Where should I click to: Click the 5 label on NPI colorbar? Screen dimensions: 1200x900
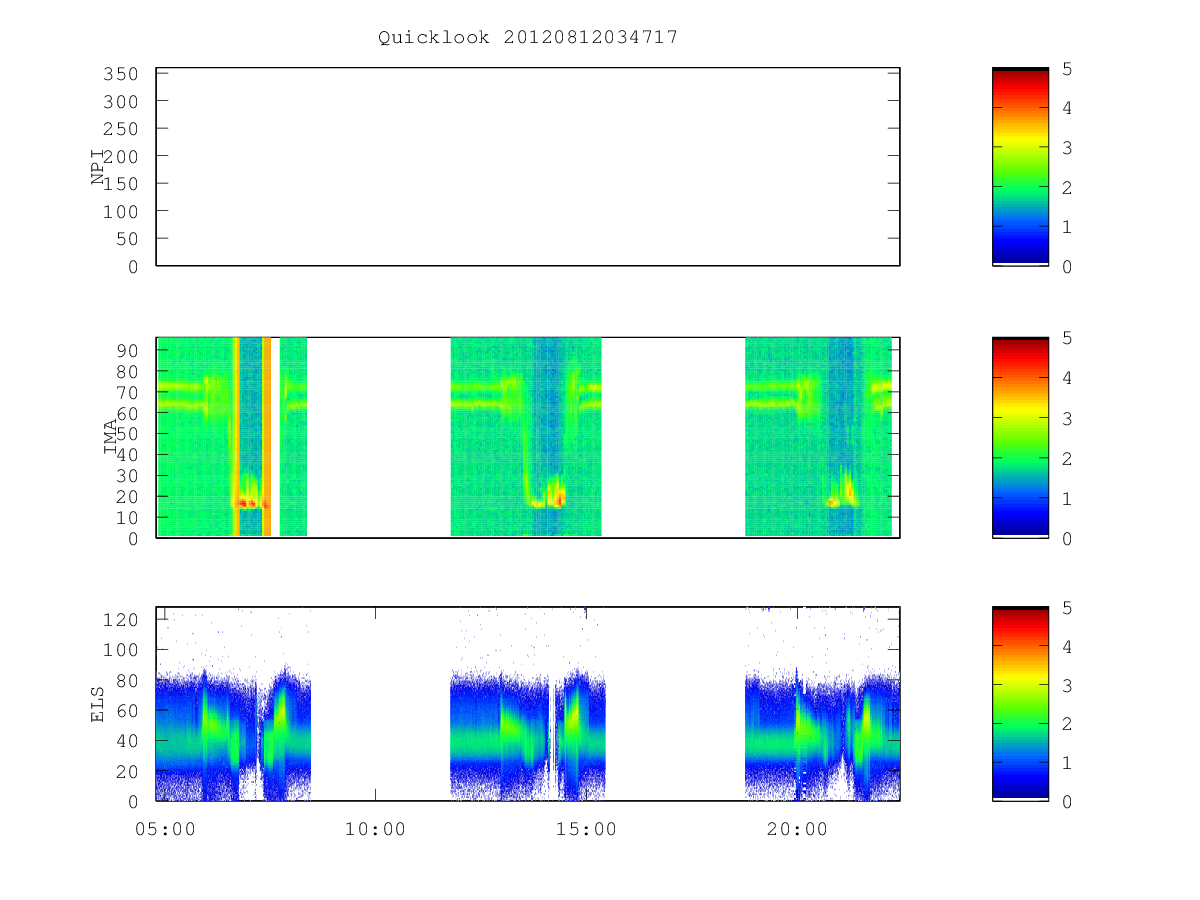tap(1066, 69)
